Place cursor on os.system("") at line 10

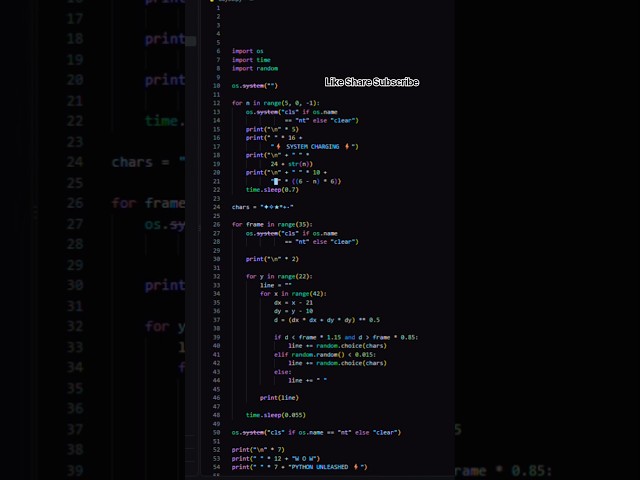(254, 86)
